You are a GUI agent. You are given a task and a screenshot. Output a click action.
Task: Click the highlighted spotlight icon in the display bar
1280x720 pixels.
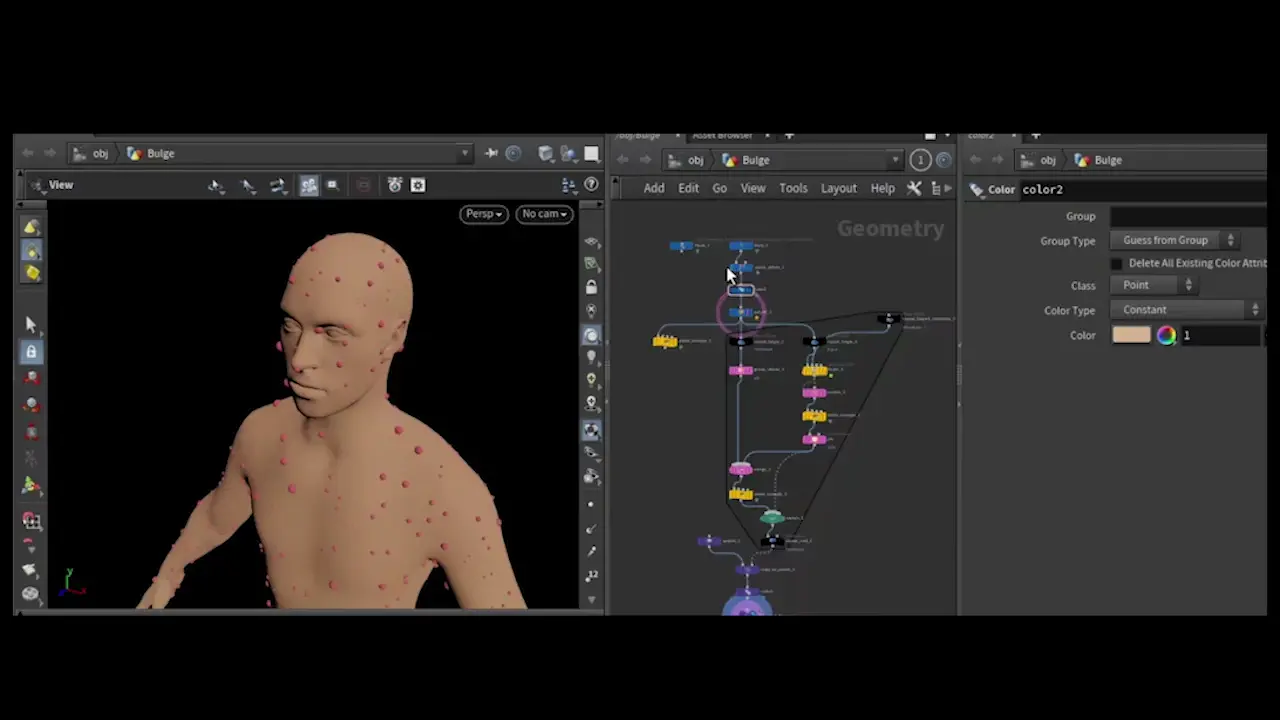click(591, 336)
